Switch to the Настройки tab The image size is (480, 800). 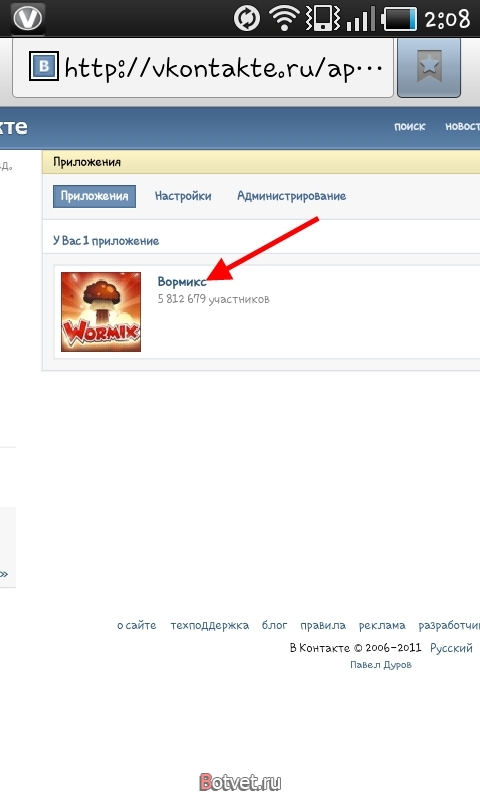(183, 196)
